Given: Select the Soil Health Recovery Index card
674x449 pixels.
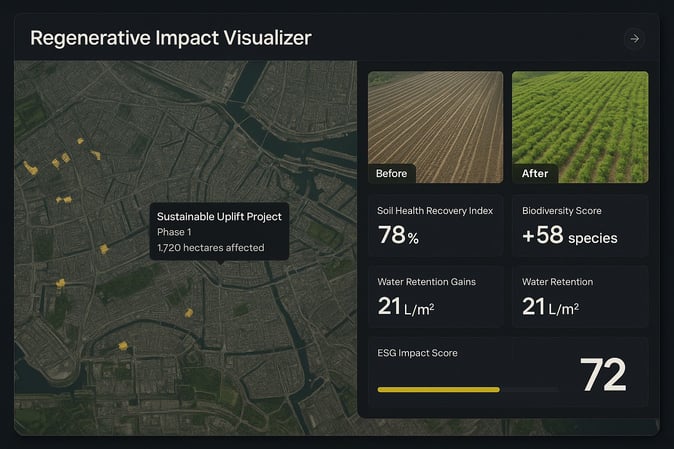Looking at the screenshot, I should pyautogui.click(x=435, y=226).
